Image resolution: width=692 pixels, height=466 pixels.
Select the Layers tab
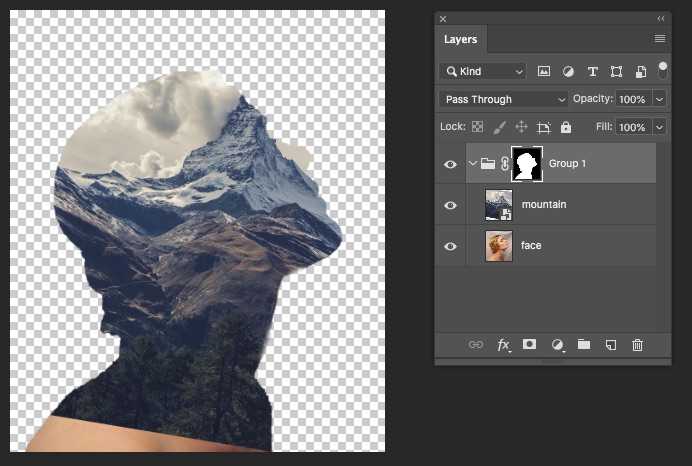click(x=460, y=40)
